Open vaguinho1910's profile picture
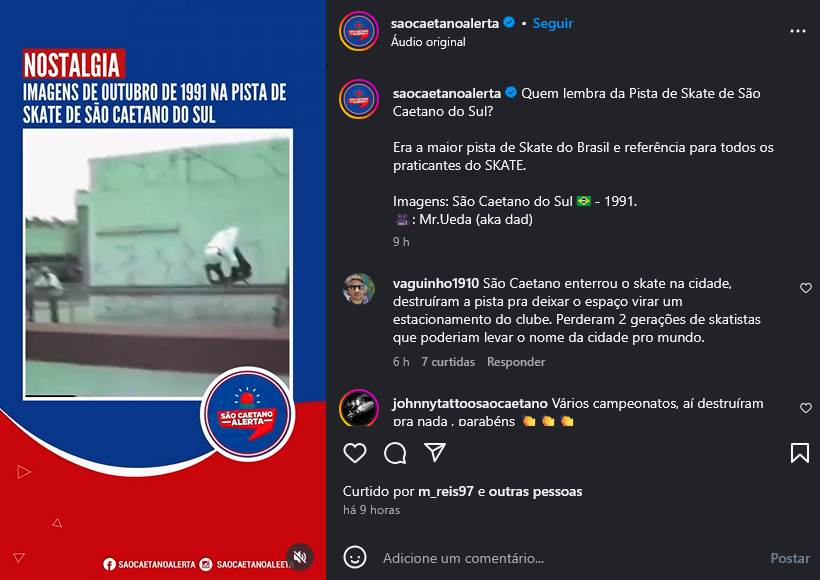Image resolution: width=820 pixels, height=580 pixels. pos(359,288)
